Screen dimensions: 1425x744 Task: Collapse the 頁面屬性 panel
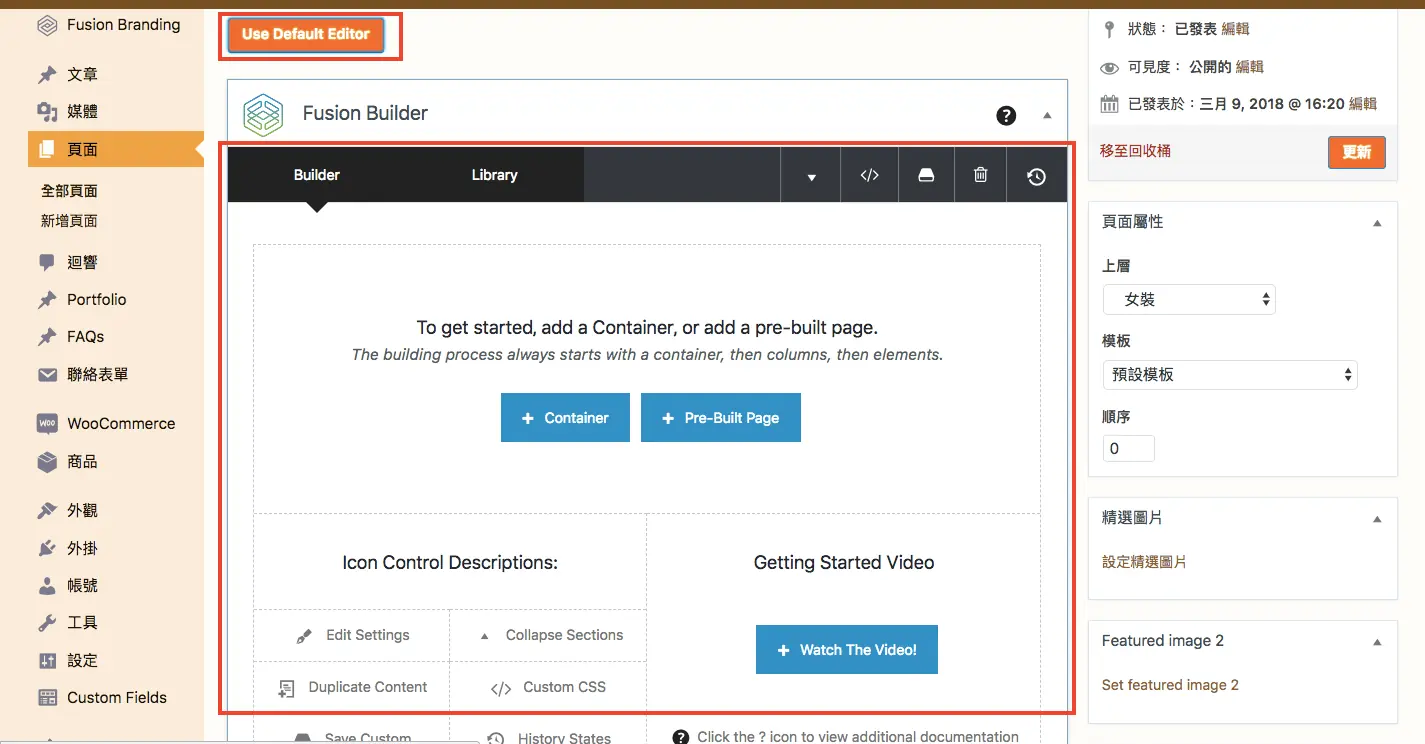click(1377, 223)
